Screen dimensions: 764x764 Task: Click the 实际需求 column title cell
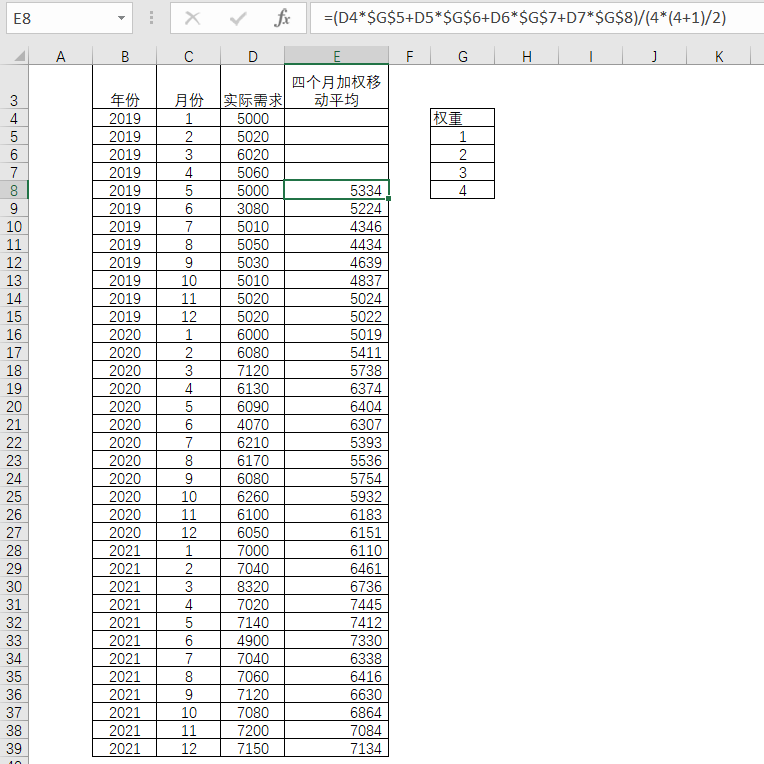click(252, 100)
